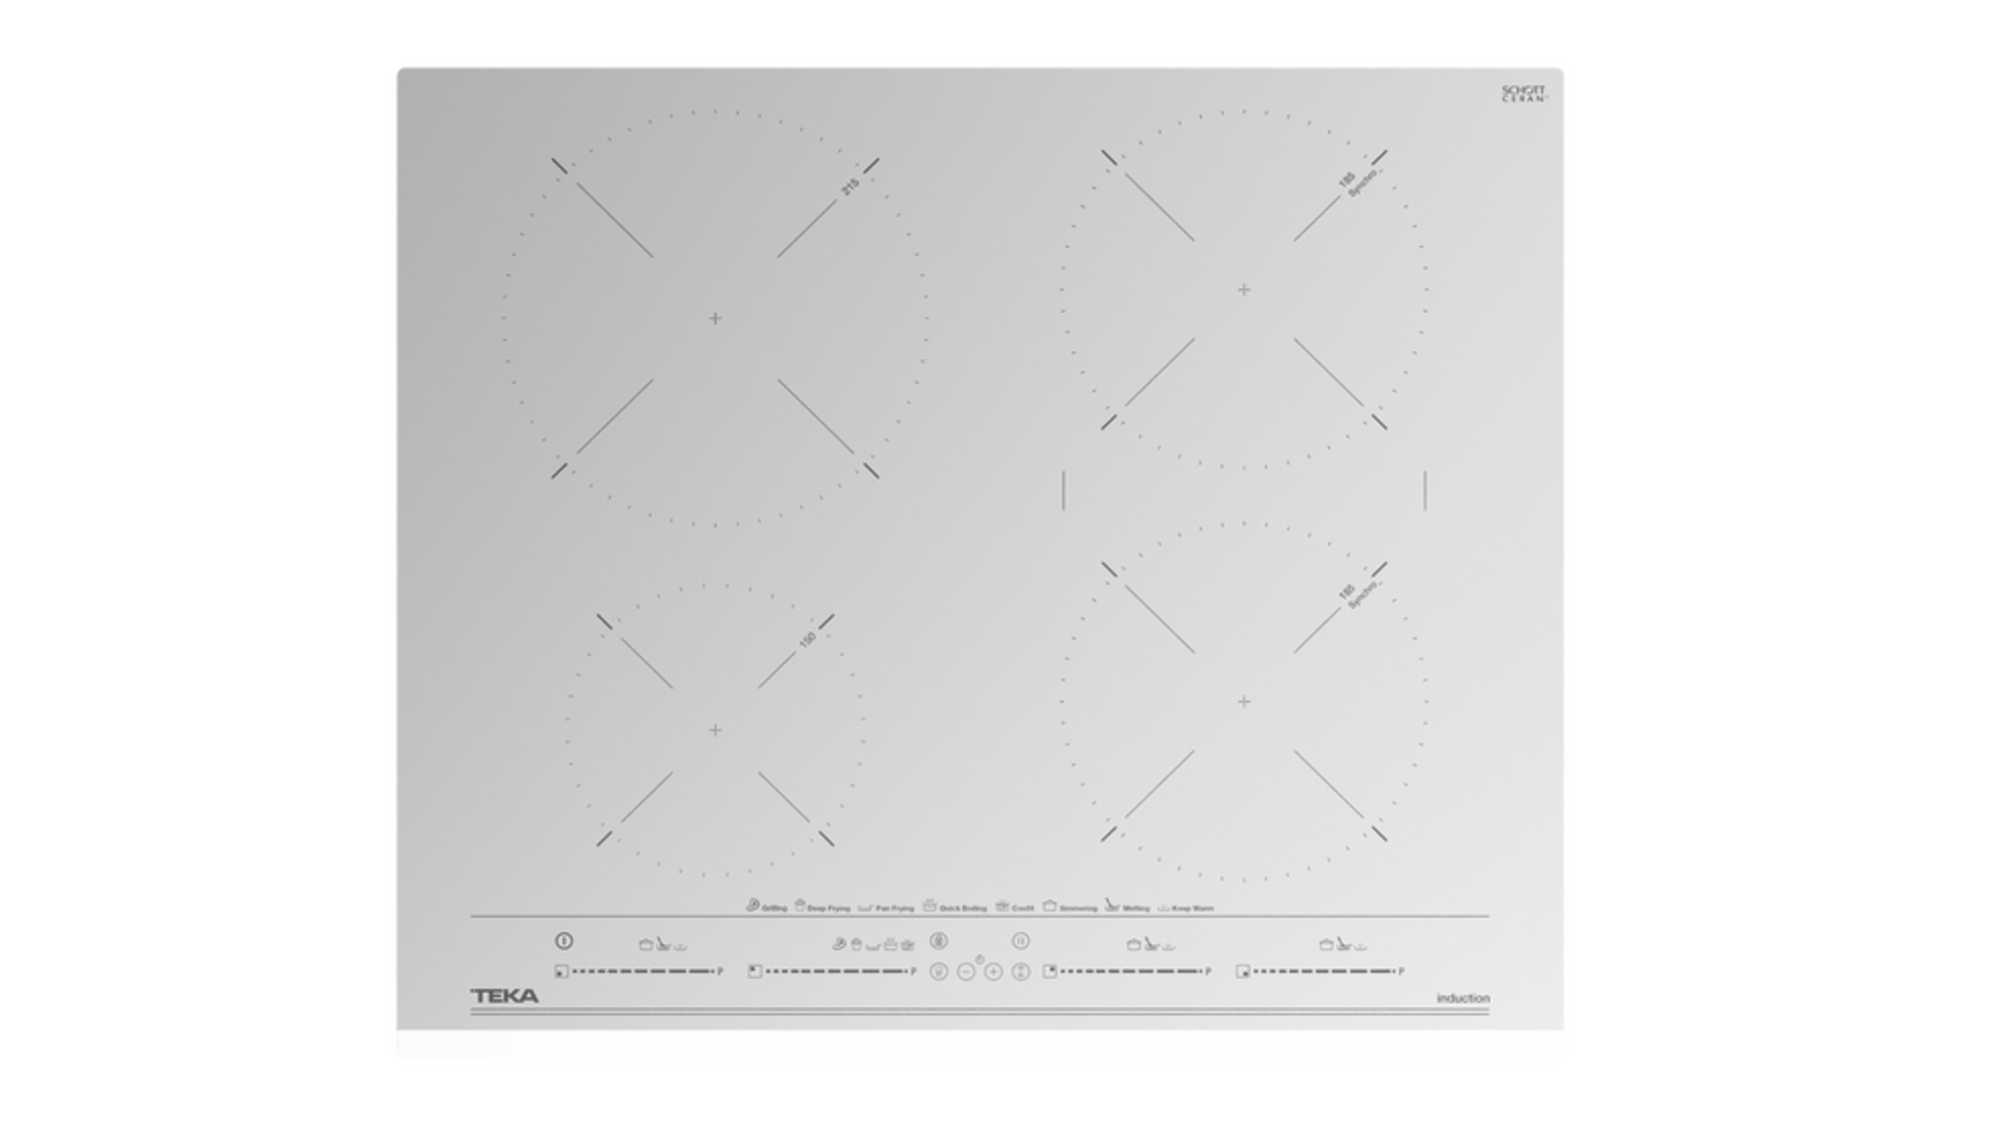Tap the Keep Warm legend label
Viewport: 2000px width, 1125px height.
coord(1192,908)
